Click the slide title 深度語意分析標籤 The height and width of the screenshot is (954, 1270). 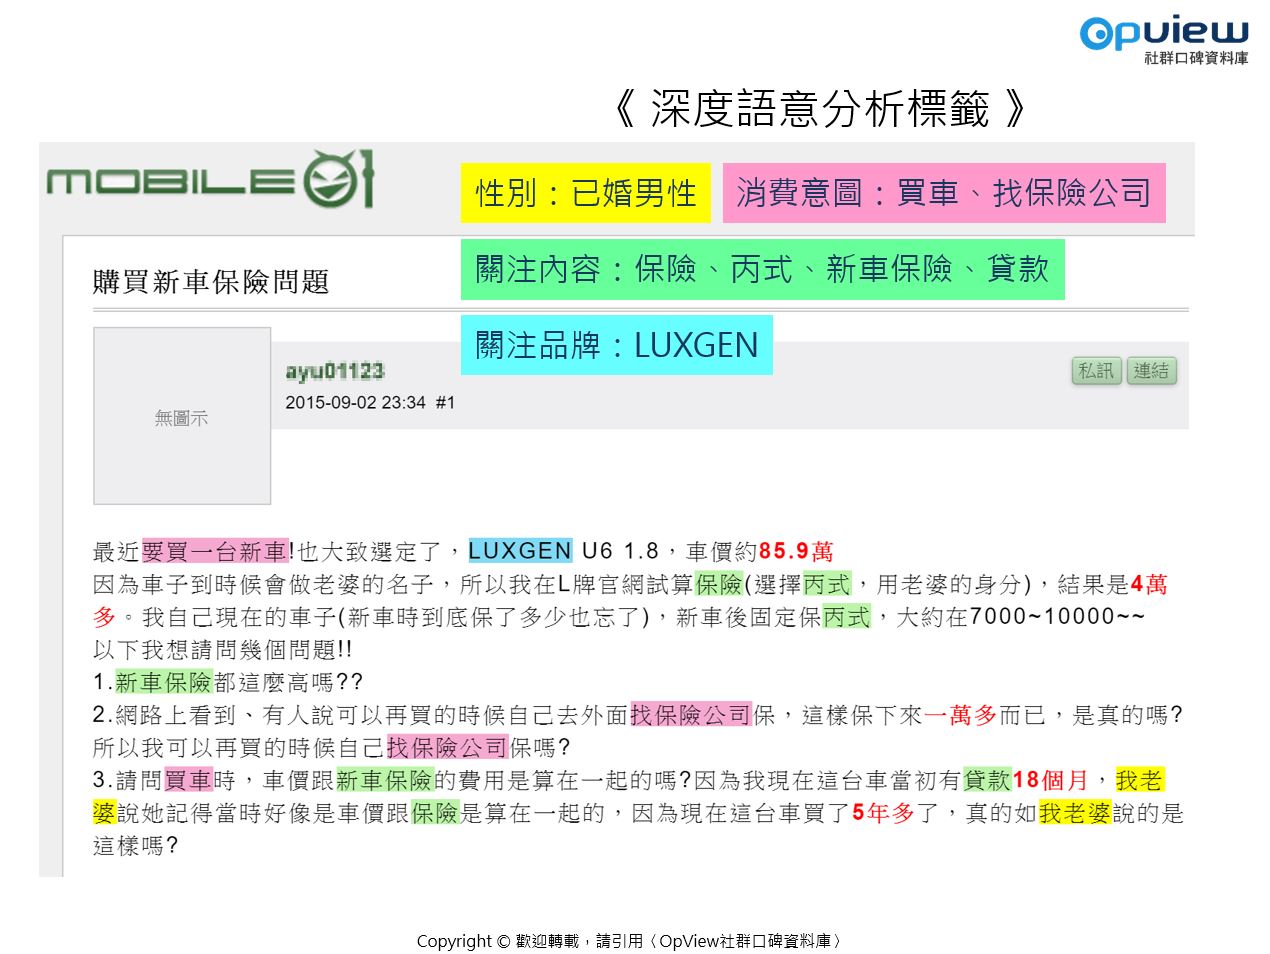819,109
